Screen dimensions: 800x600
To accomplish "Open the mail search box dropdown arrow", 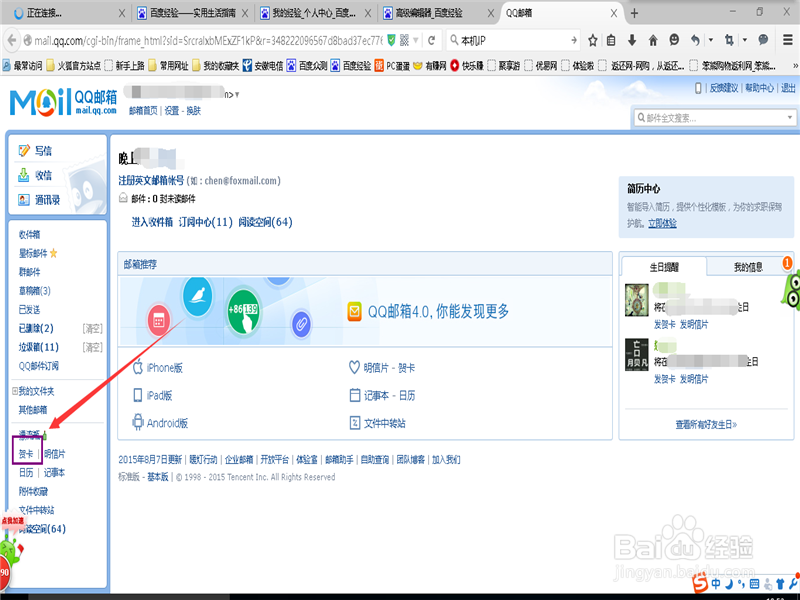I will [790, 118].
